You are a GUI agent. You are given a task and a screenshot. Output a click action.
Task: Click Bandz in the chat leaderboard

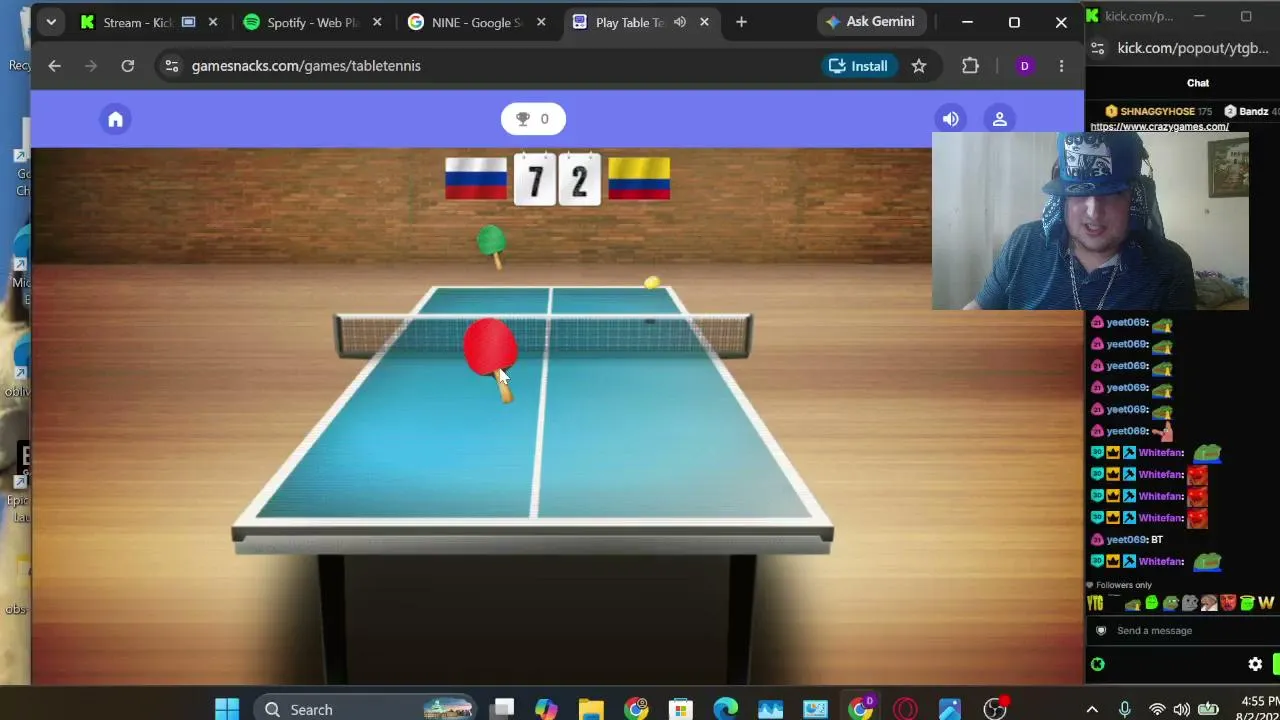point(1254,111)
